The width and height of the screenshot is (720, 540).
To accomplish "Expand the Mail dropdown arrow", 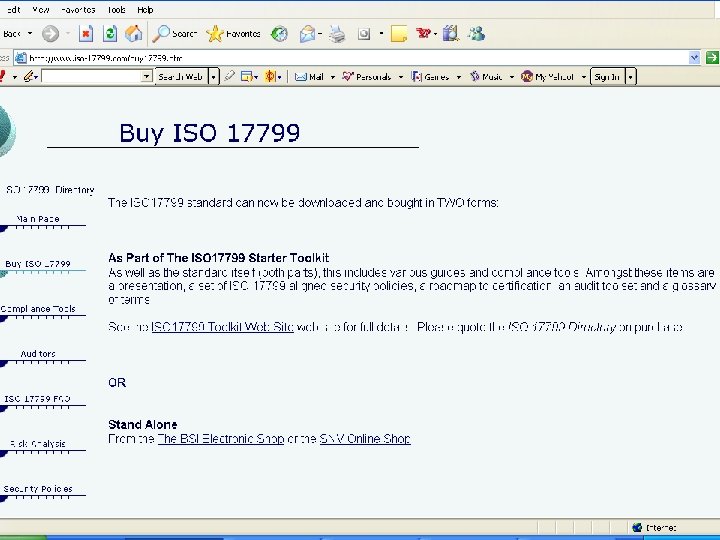I will tap(332, 77).
